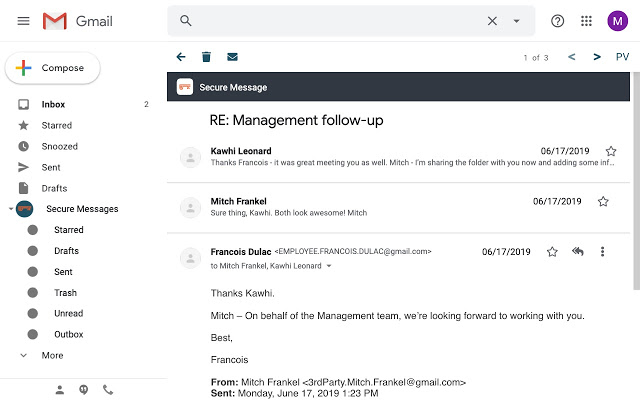Viewport: 640px width, 400px height.
Task: Open Sent under Secure Messages
Action: [x=63, y=272]
